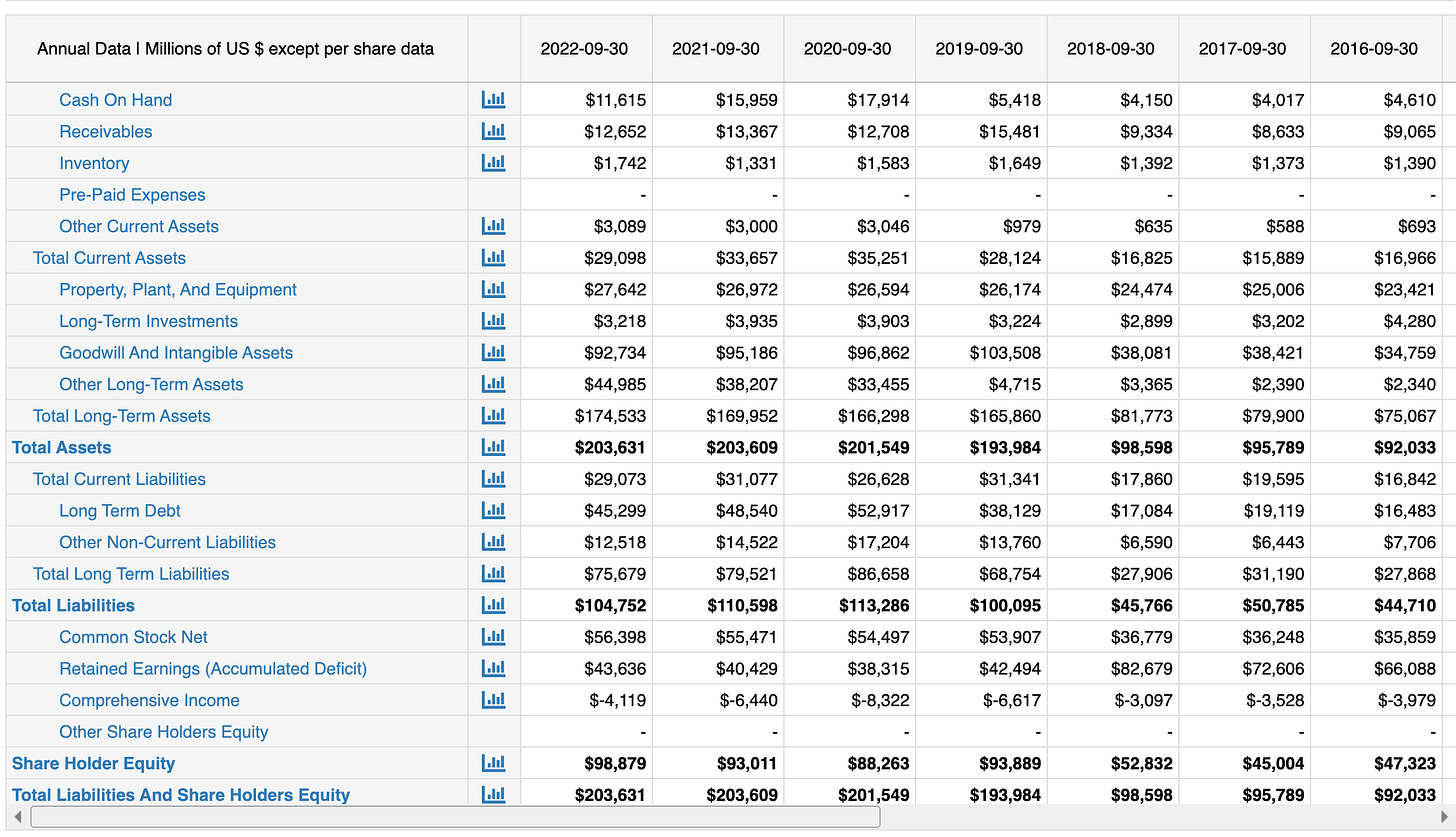Open Other Non-Current Liabilities link
Screen dimensions: 1456x837
(167, 542)
